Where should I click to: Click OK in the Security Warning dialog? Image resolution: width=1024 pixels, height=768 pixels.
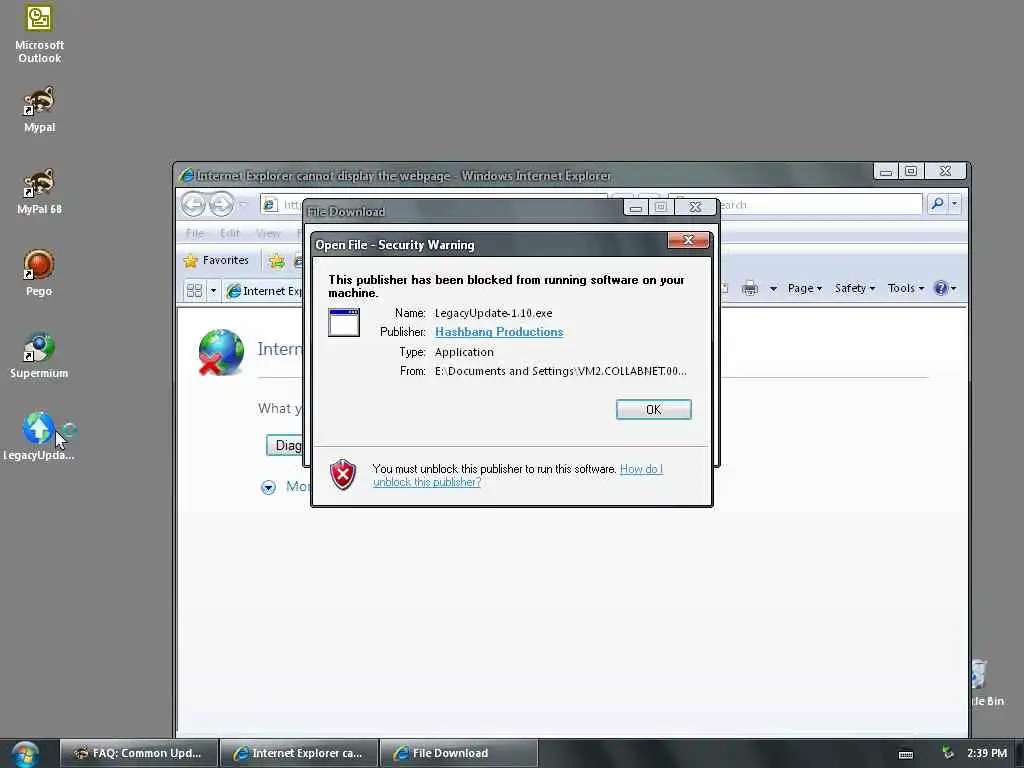(x=653, y=409)
